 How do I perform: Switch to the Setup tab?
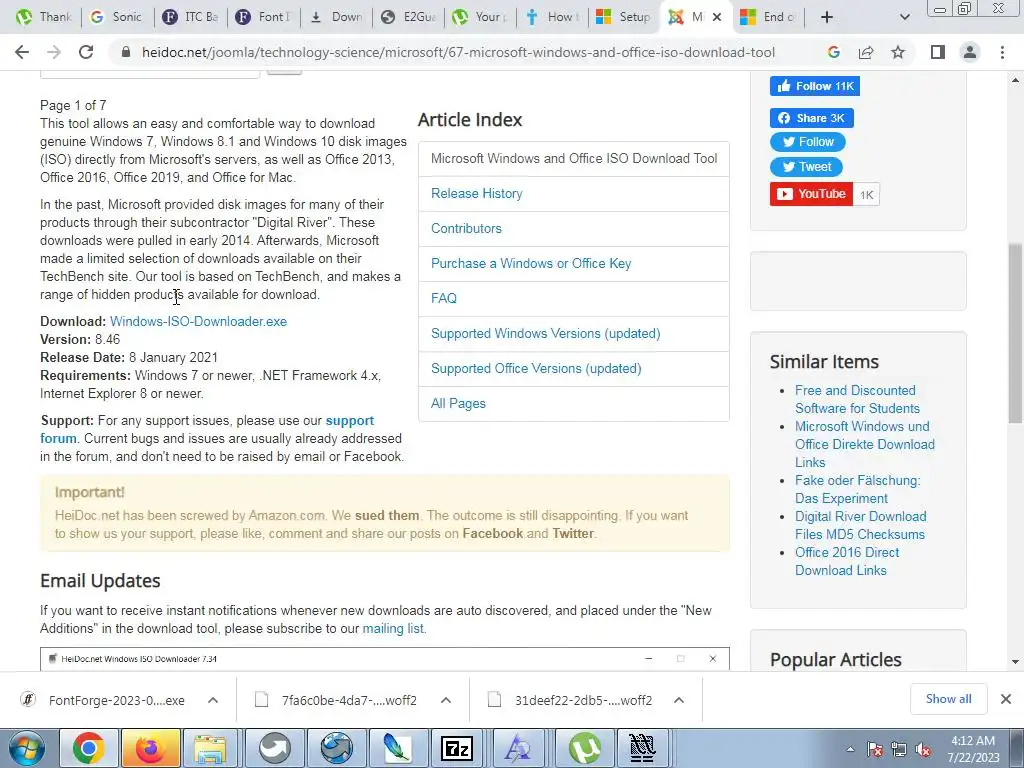[624, 17]
